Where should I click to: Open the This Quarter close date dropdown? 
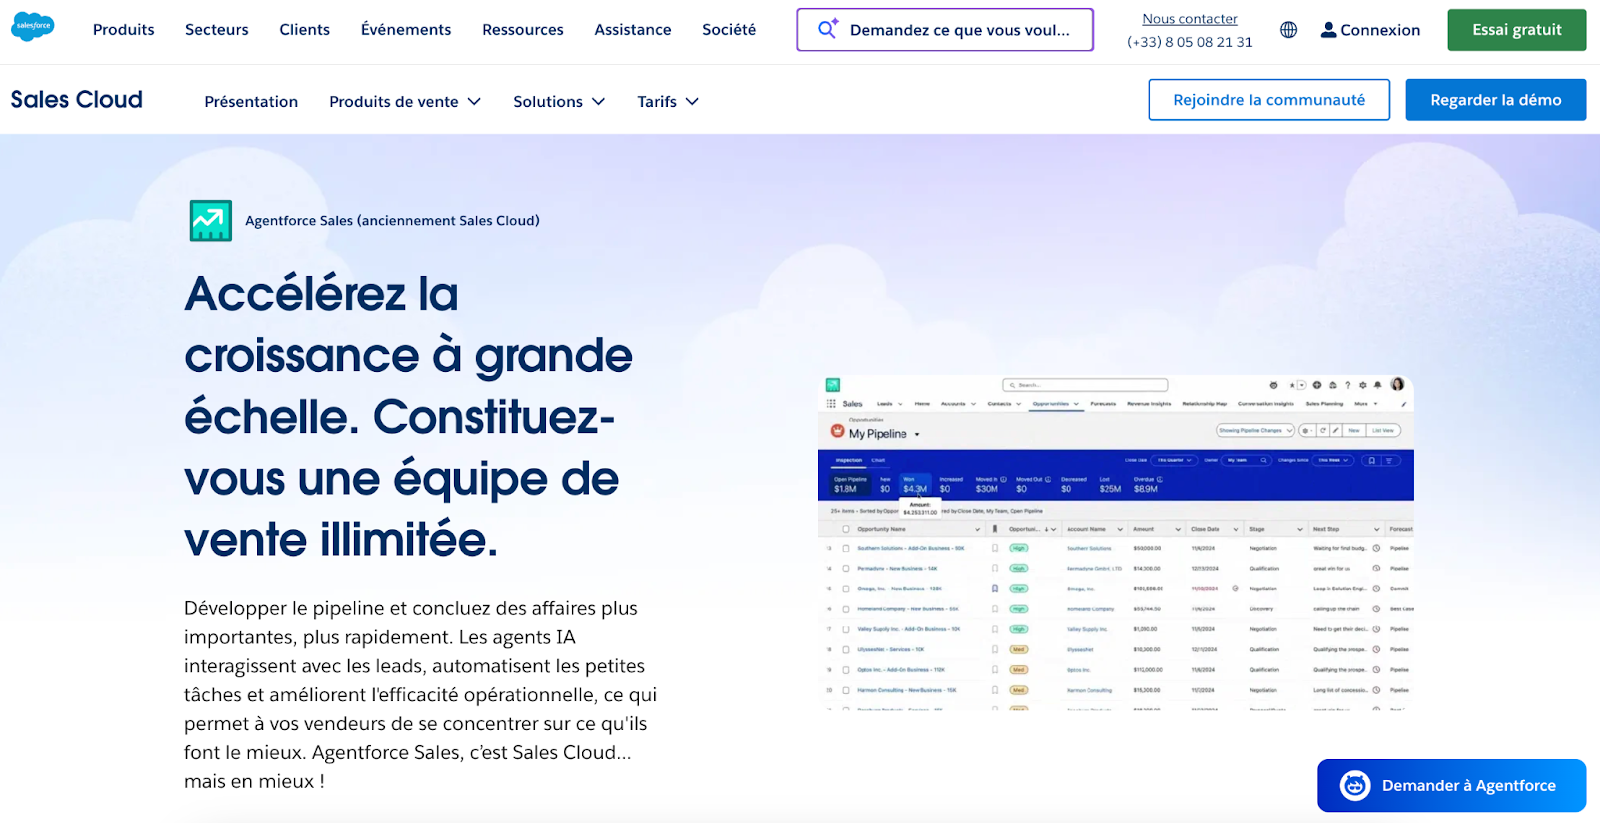point(1175,460)
